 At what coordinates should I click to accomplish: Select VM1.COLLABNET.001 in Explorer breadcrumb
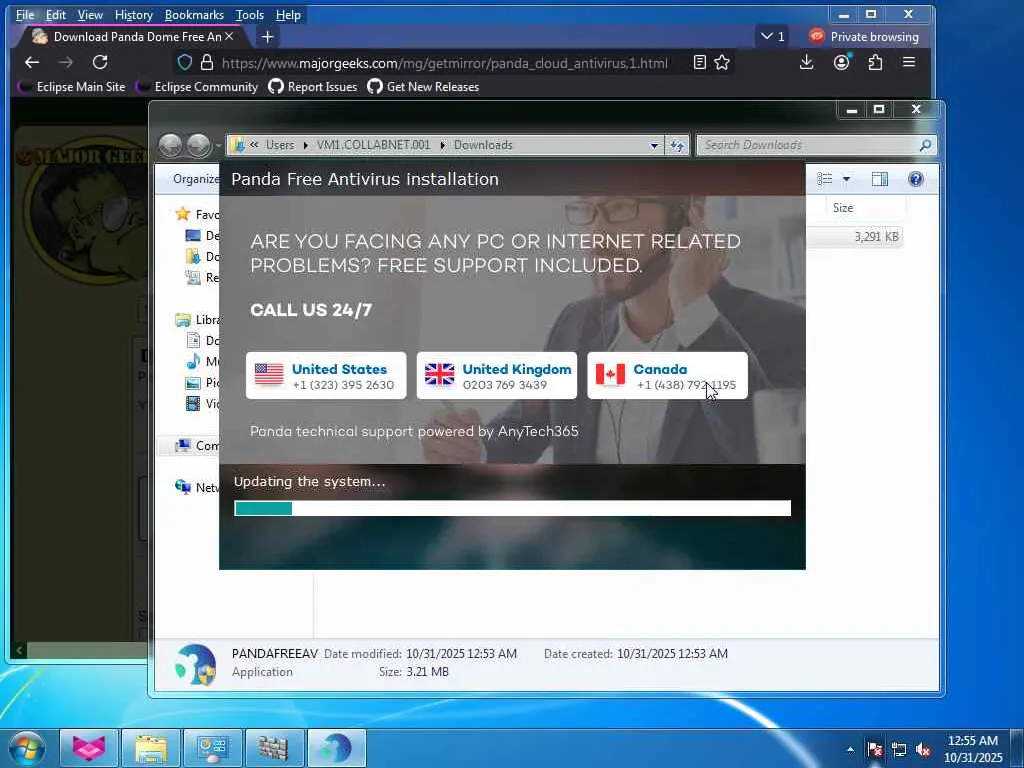374,145
